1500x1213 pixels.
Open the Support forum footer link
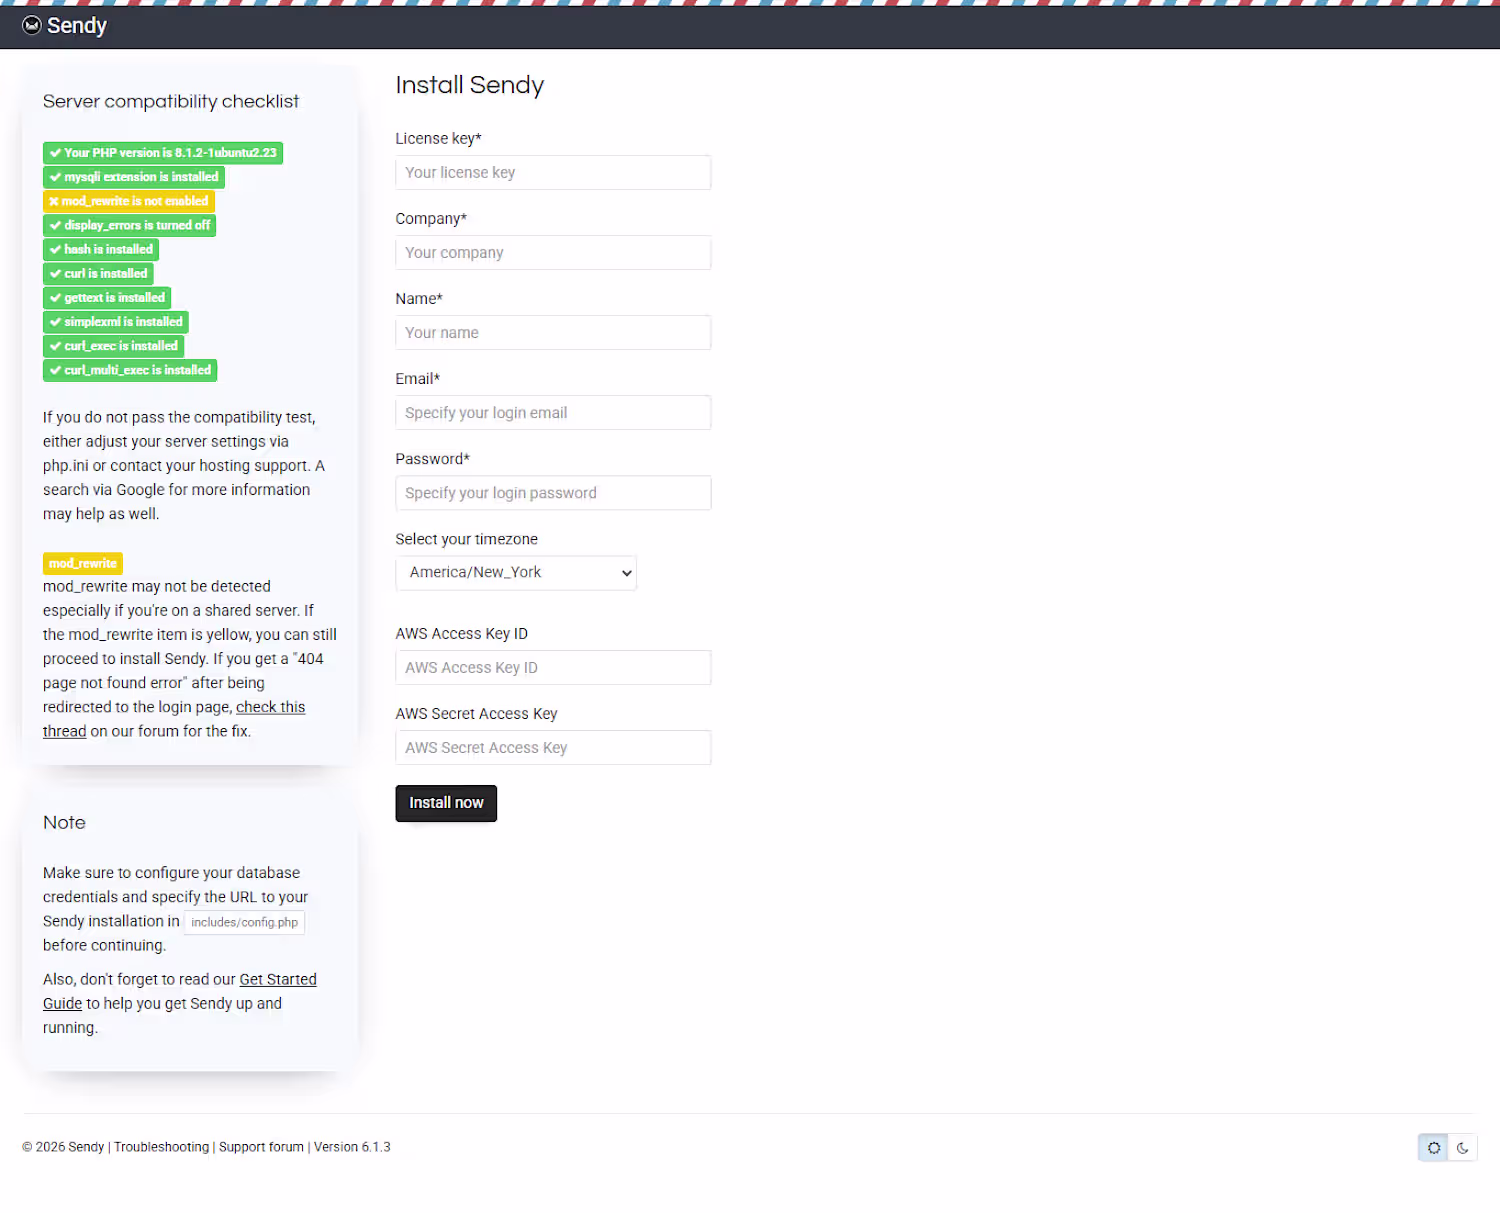(x=261, y=1147)
